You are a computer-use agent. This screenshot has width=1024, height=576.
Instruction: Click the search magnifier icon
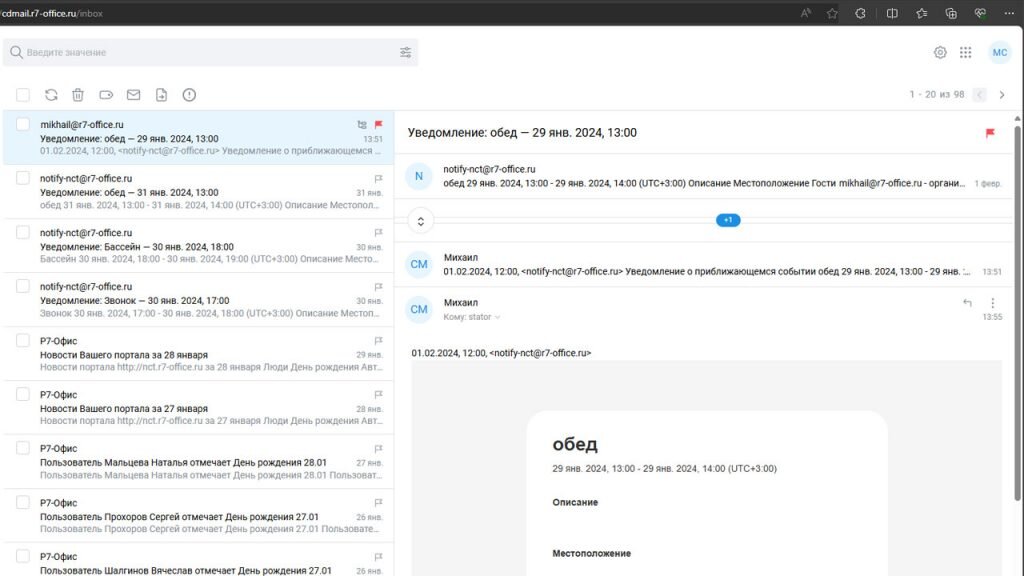[16, 52]
